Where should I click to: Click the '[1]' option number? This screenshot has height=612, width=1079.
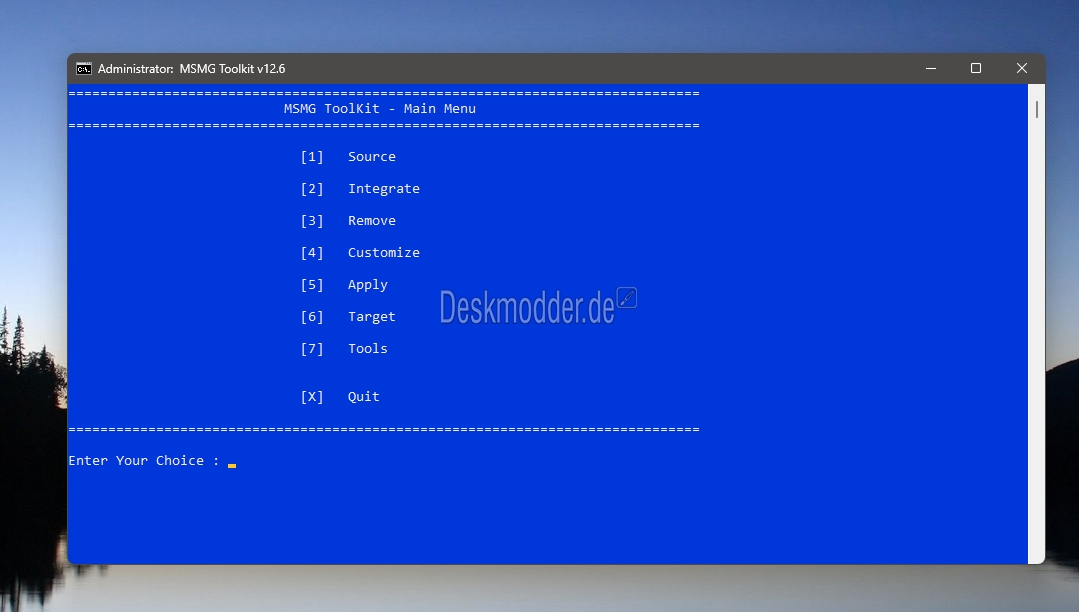click(x=312, y=157)
